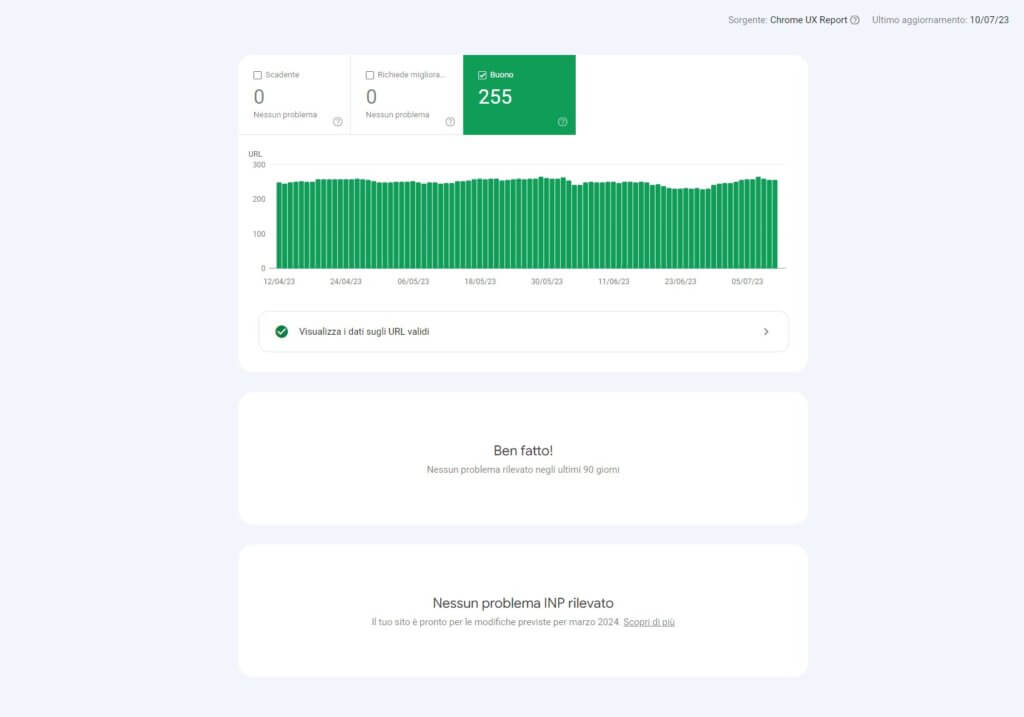Click chart date label 18/05/23
The image size is (1024, 717).
click(480, 281)
